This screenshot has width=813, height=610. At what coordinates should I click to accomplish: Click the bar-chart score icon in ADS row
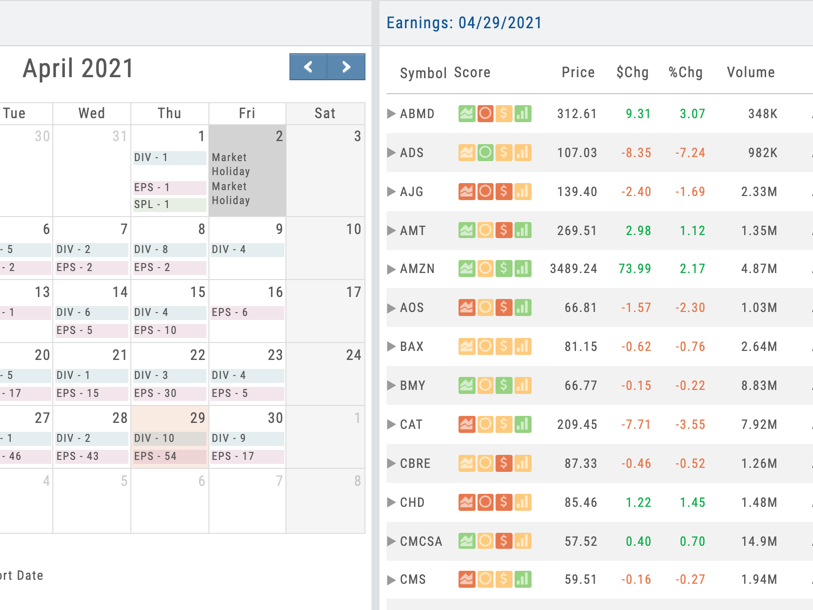coord(523,153)
